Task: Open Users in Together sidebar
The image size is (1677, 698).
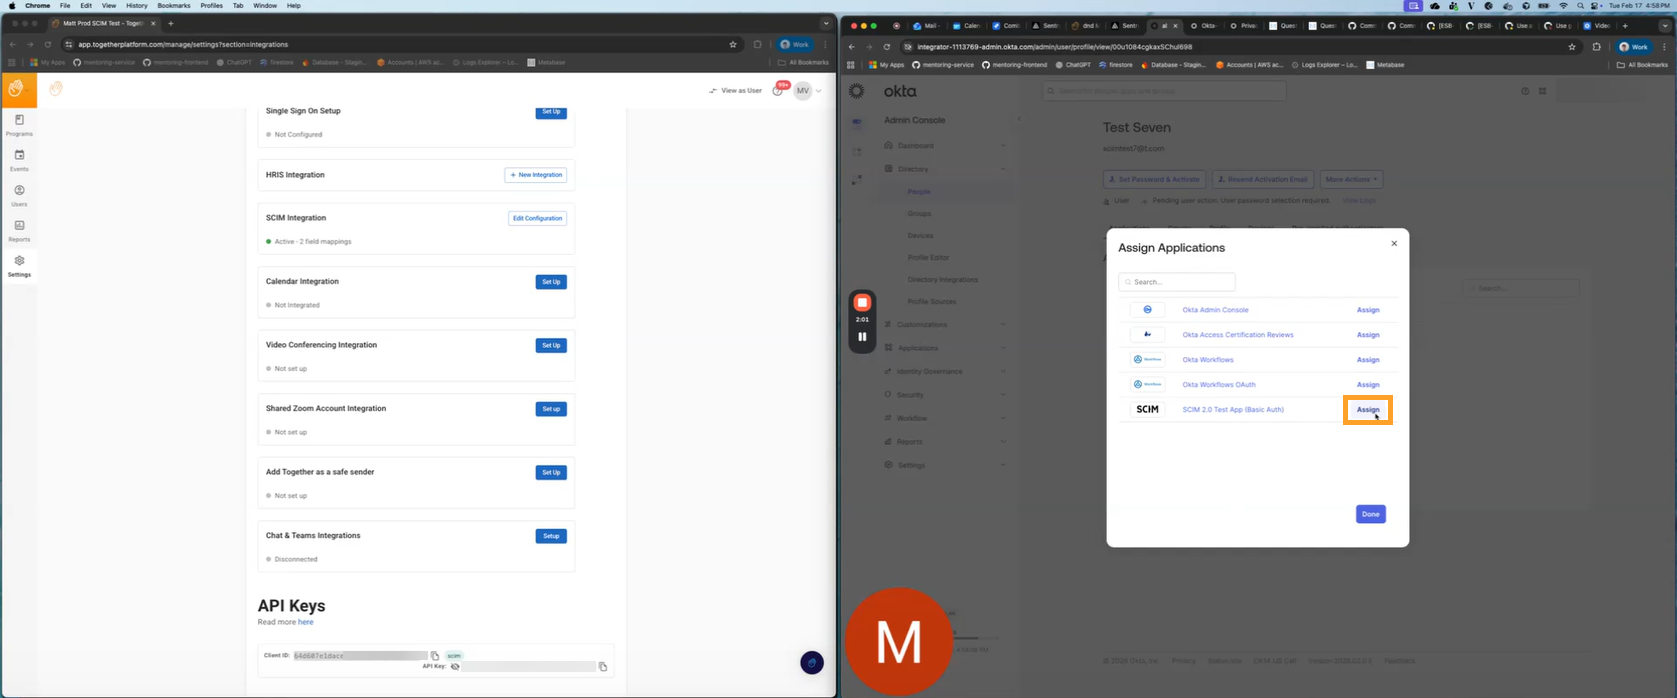Action: 19,195
